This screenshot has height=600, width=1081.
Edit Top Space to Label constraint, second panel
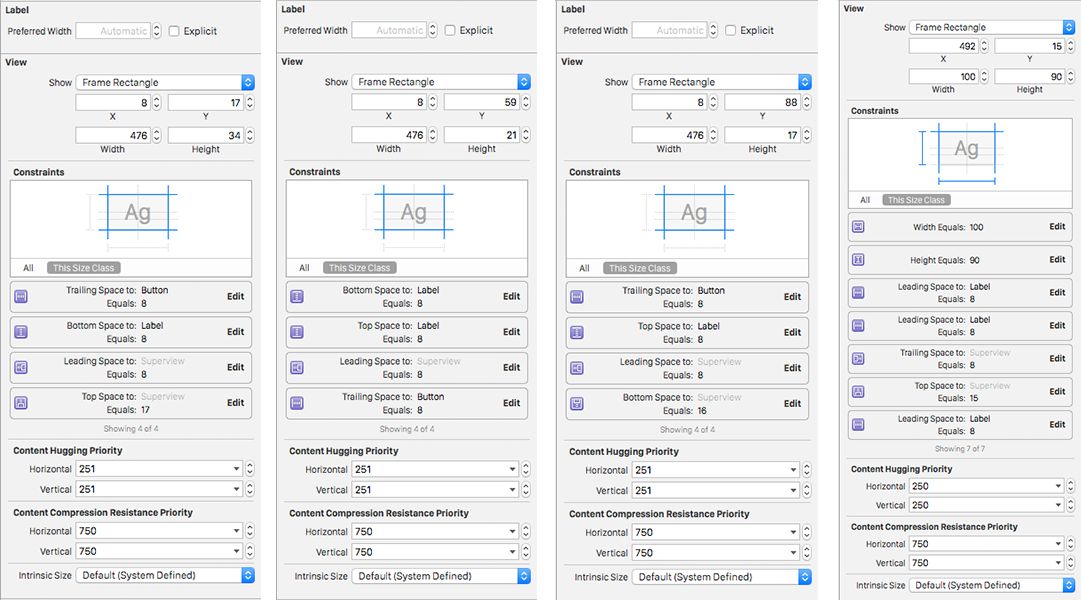pyautogui.click(x=512, y=332)
